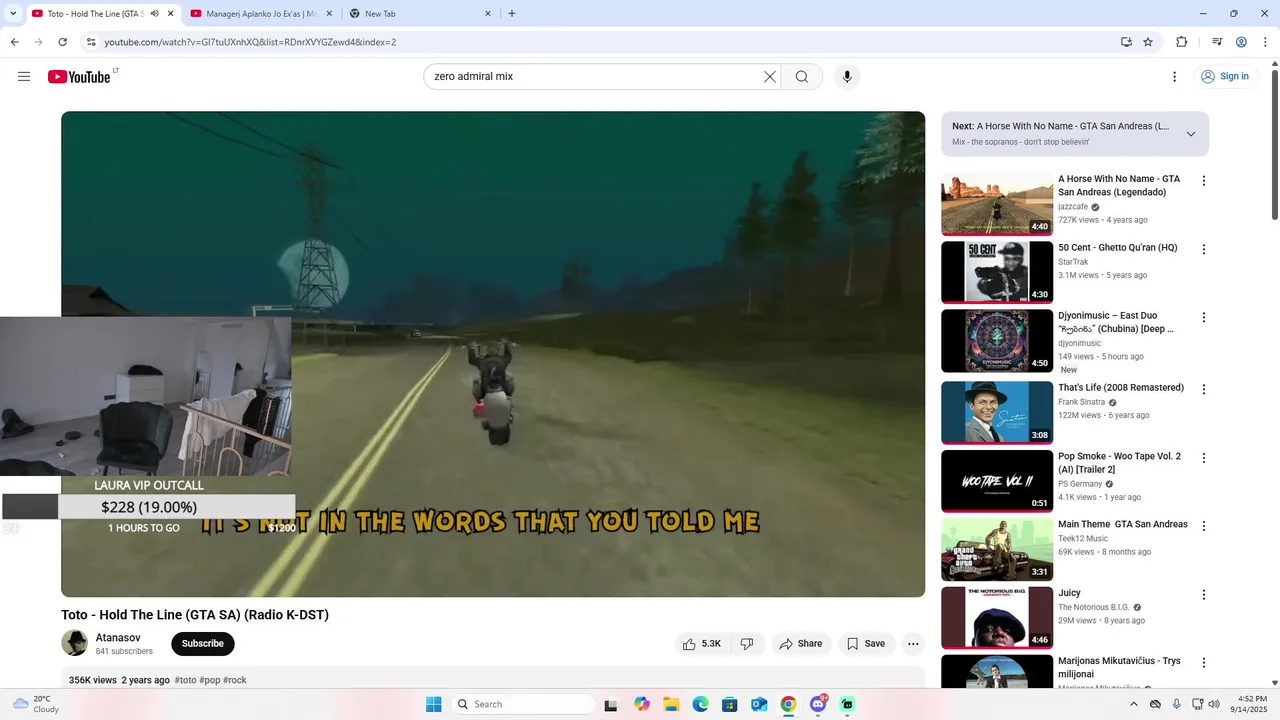
Task: Open the #rock hashtag link
Action: 234,680
